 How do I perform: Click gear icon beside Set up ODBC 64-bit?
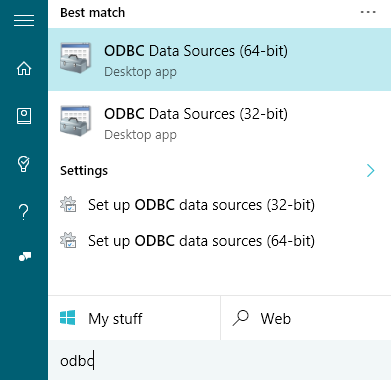(x=68, y=240)
